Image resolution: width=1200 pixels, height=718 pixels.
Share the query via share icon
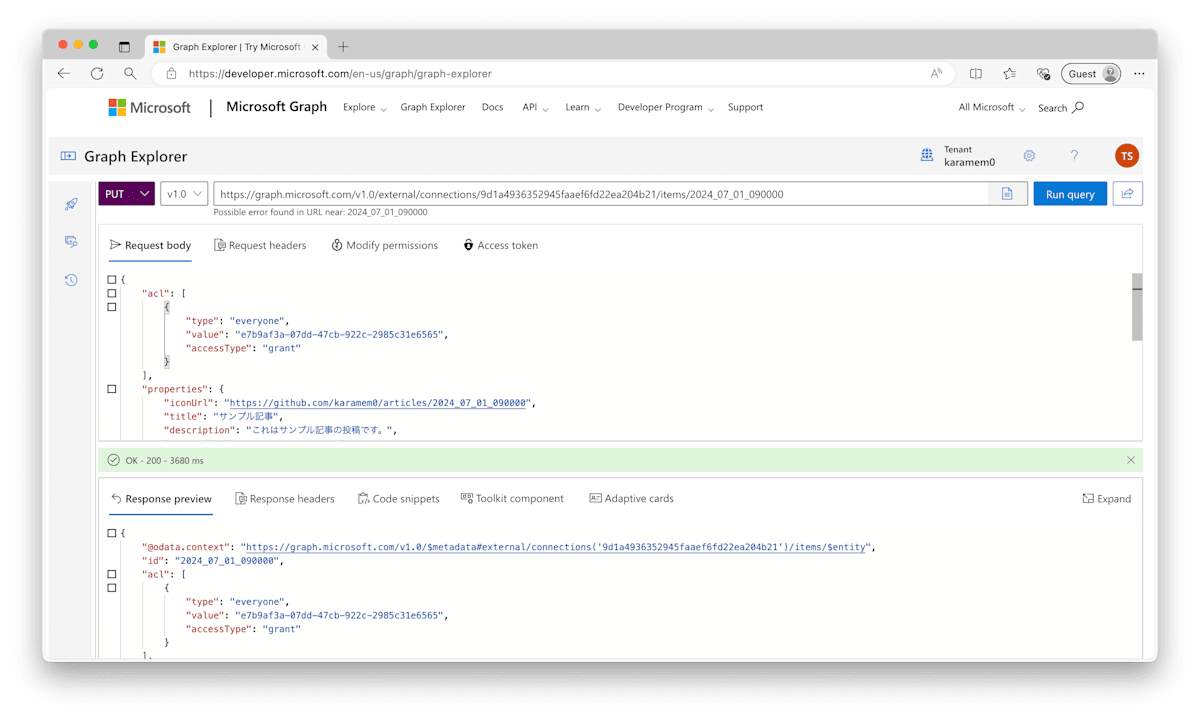(x=1127, y=194)
